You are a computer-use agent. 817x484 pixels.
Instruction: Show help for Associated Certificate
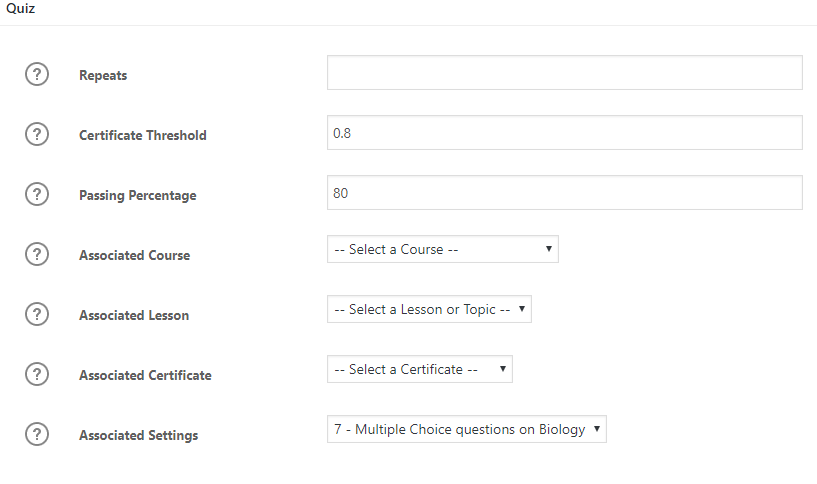pyautogui.click(x=37, y=374)
